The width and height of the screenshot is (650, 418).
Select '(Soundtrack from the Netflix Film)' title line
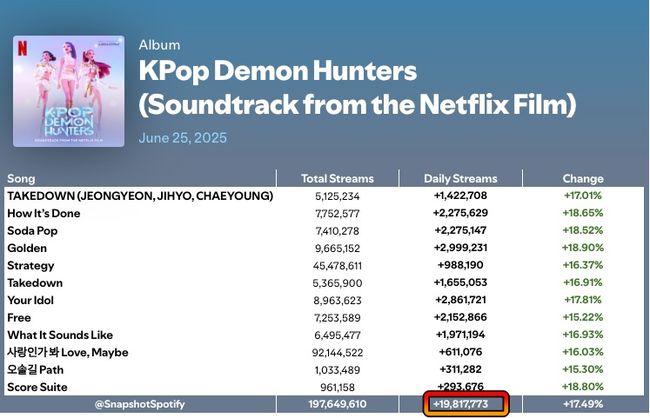tap(357, 104)
